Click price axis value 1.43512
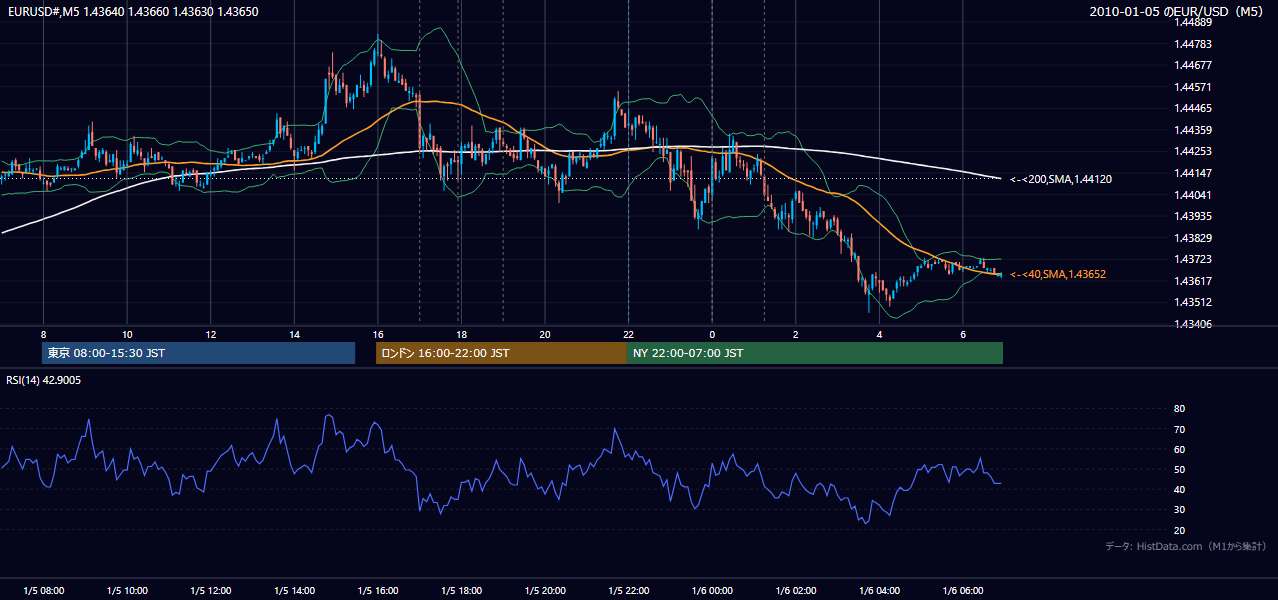The height and width of the screenshot is (600, 1278). (1193, 302)
